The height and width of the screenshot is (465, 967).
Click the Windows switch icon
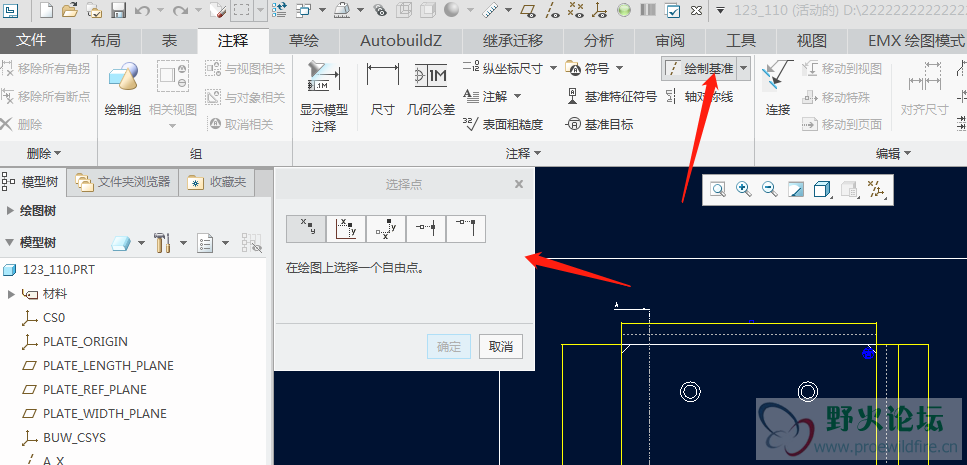click(x=303, y=10)
